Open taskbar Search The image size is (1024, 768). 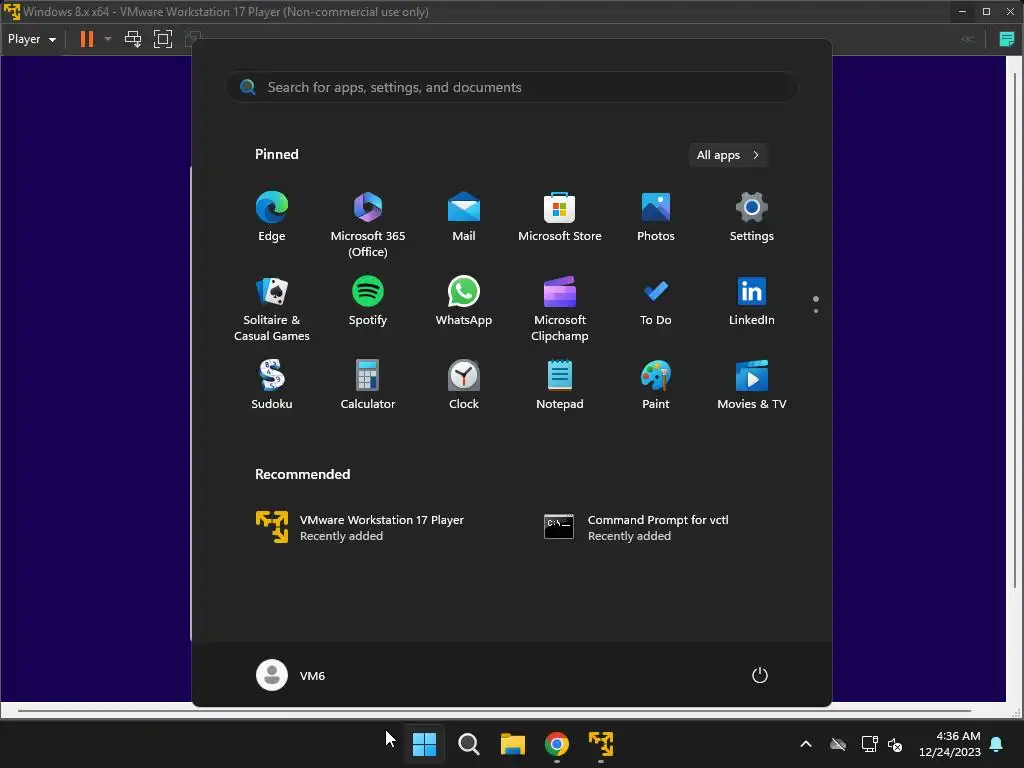click(468, 744)
